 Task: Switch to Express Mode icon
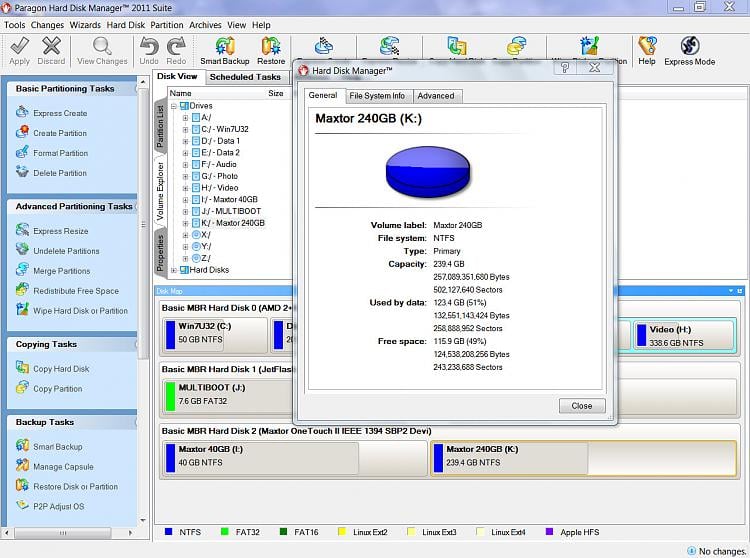pos(690,46)
